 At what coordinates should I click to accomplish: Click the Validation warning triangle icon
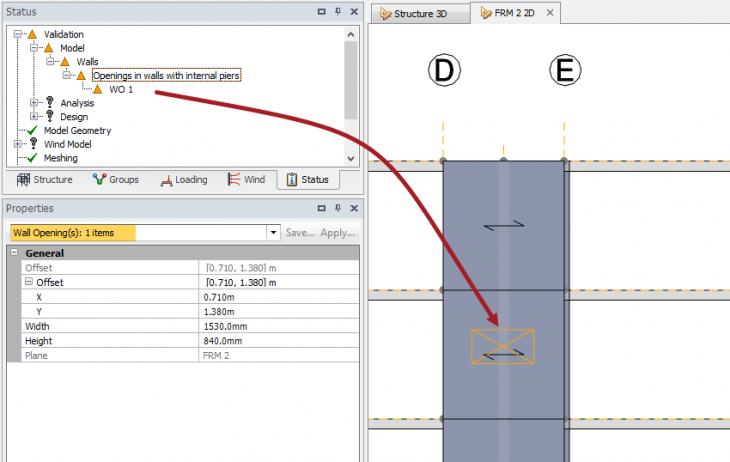tap(32, 34)
